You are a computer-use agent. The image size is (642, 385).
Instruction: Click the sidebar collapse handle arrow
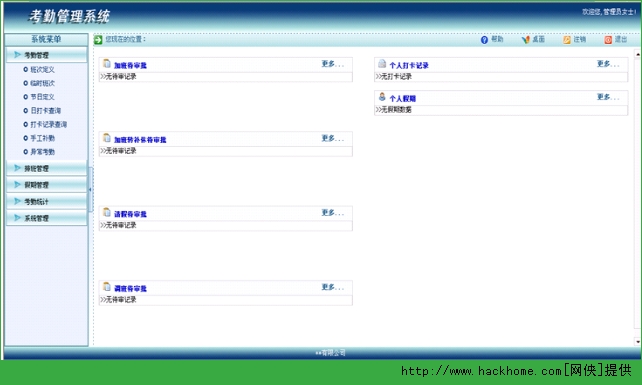tap(90, 190)
